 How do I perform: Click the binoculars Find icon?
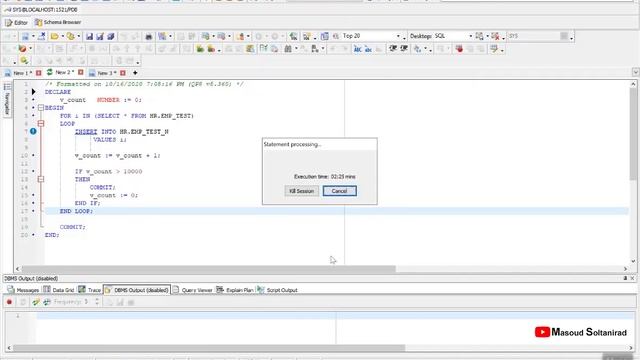coord(288,49)
